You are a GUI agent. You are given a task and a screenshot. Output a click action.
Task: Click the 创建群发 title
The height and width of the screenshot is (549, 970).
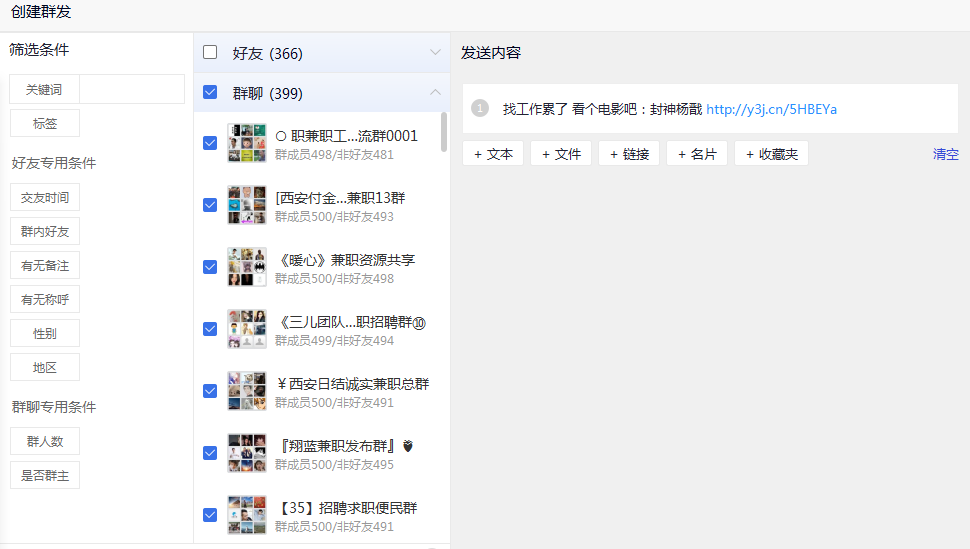tap(41, 11)
